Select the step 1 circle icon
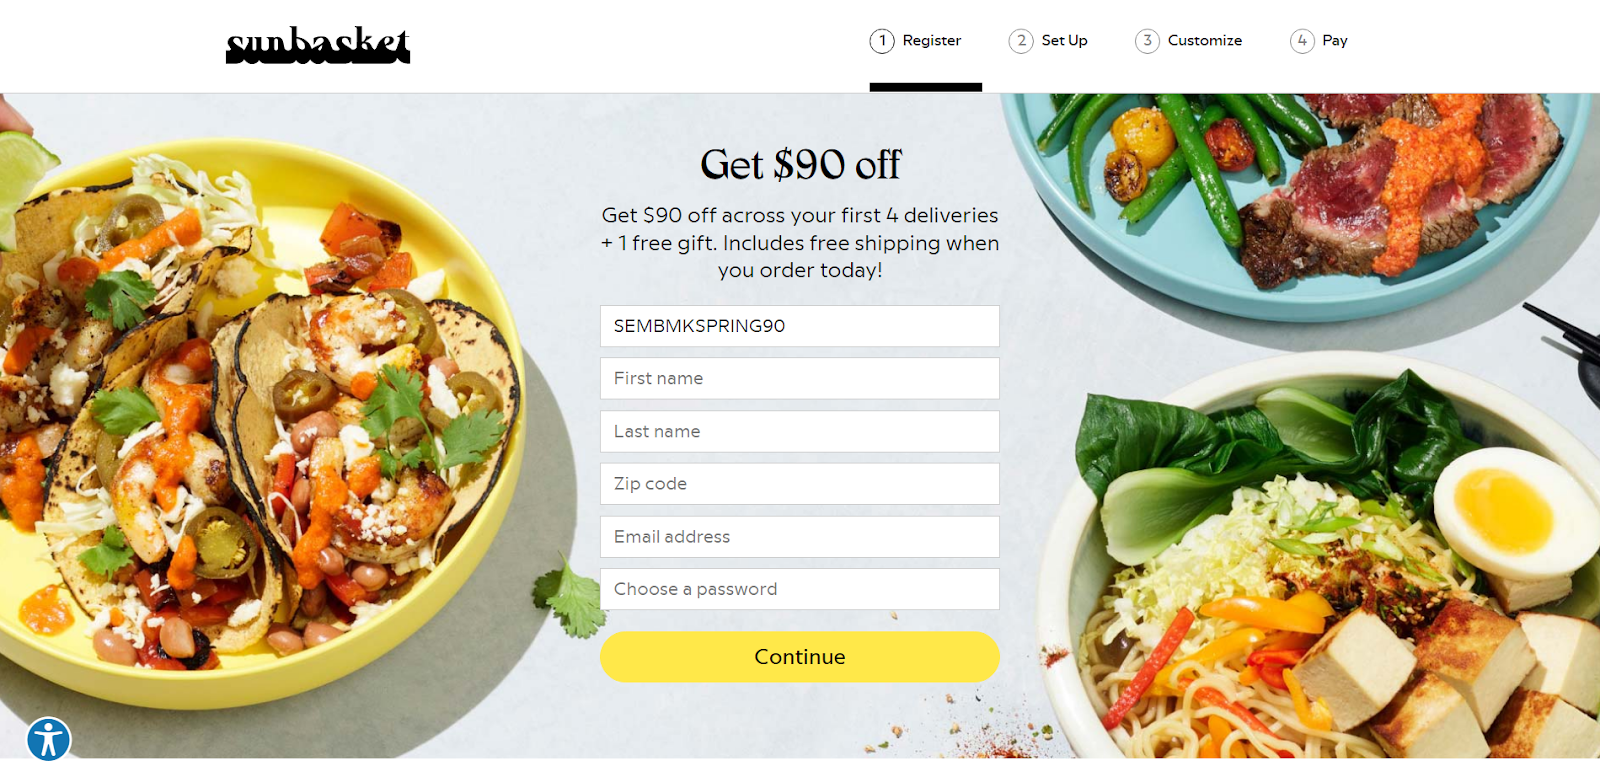This screenshot has height=761, width=1600. click(x=882, y=41)
